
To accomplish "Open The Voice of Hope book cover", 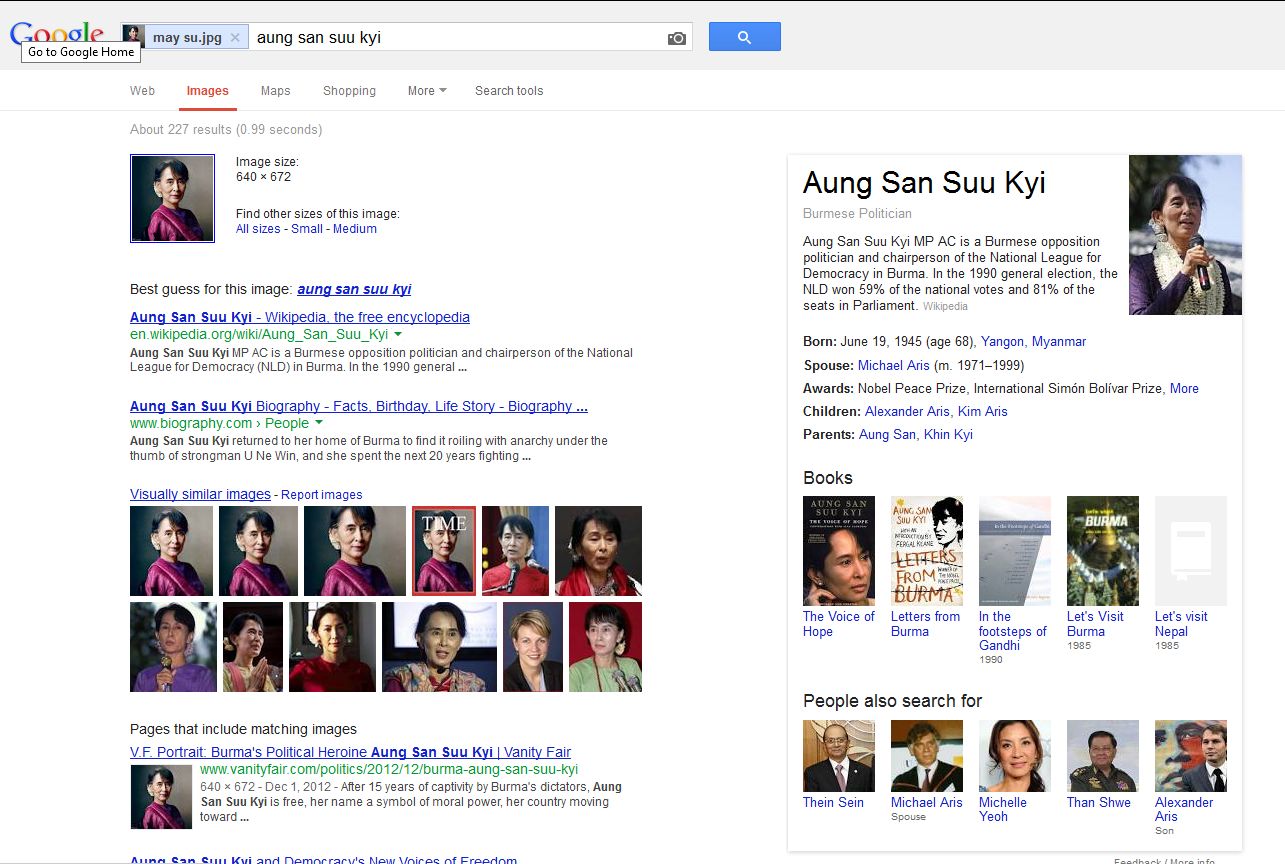I will coord(839,551).
